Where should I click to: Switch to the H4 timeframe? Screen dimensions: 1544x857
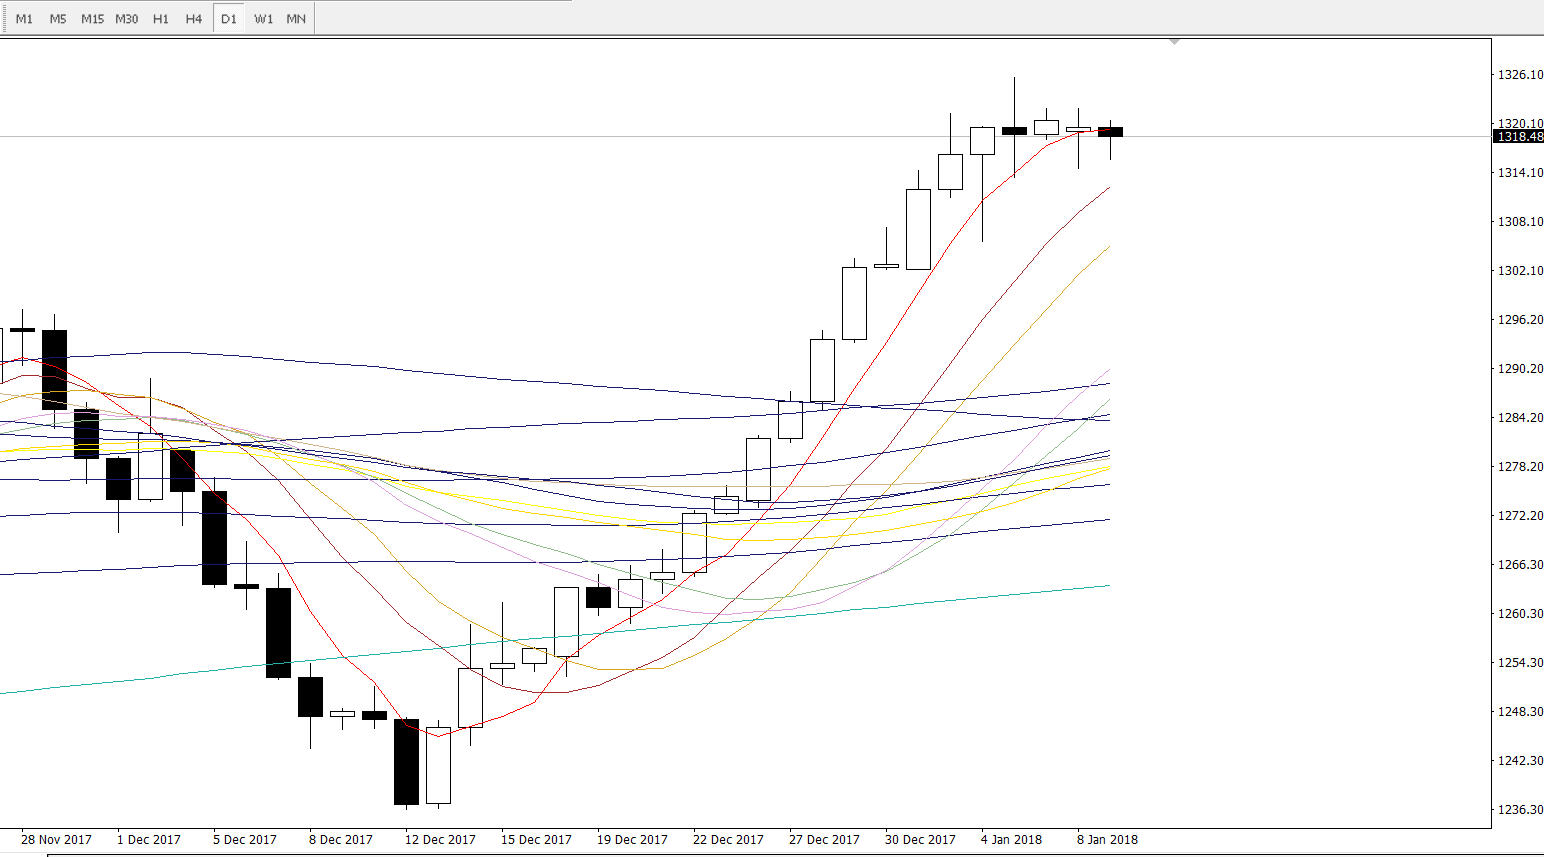pos(194,19)
